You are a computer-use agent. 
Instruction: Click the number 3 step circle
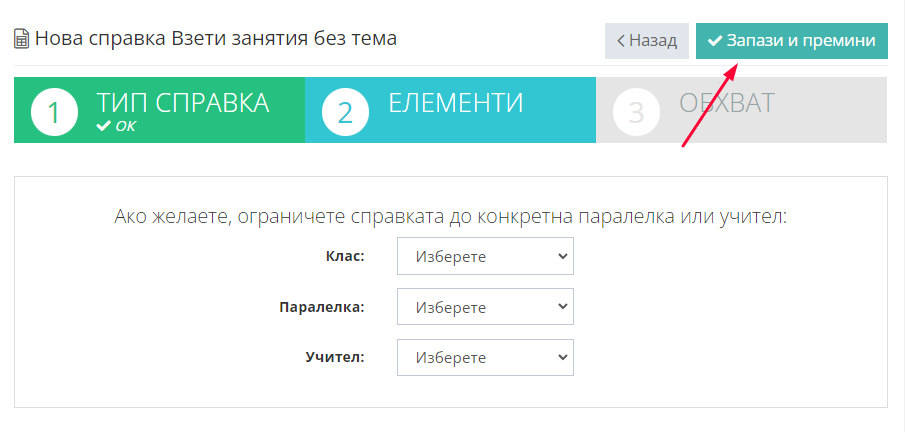click(x=636, y=111)
